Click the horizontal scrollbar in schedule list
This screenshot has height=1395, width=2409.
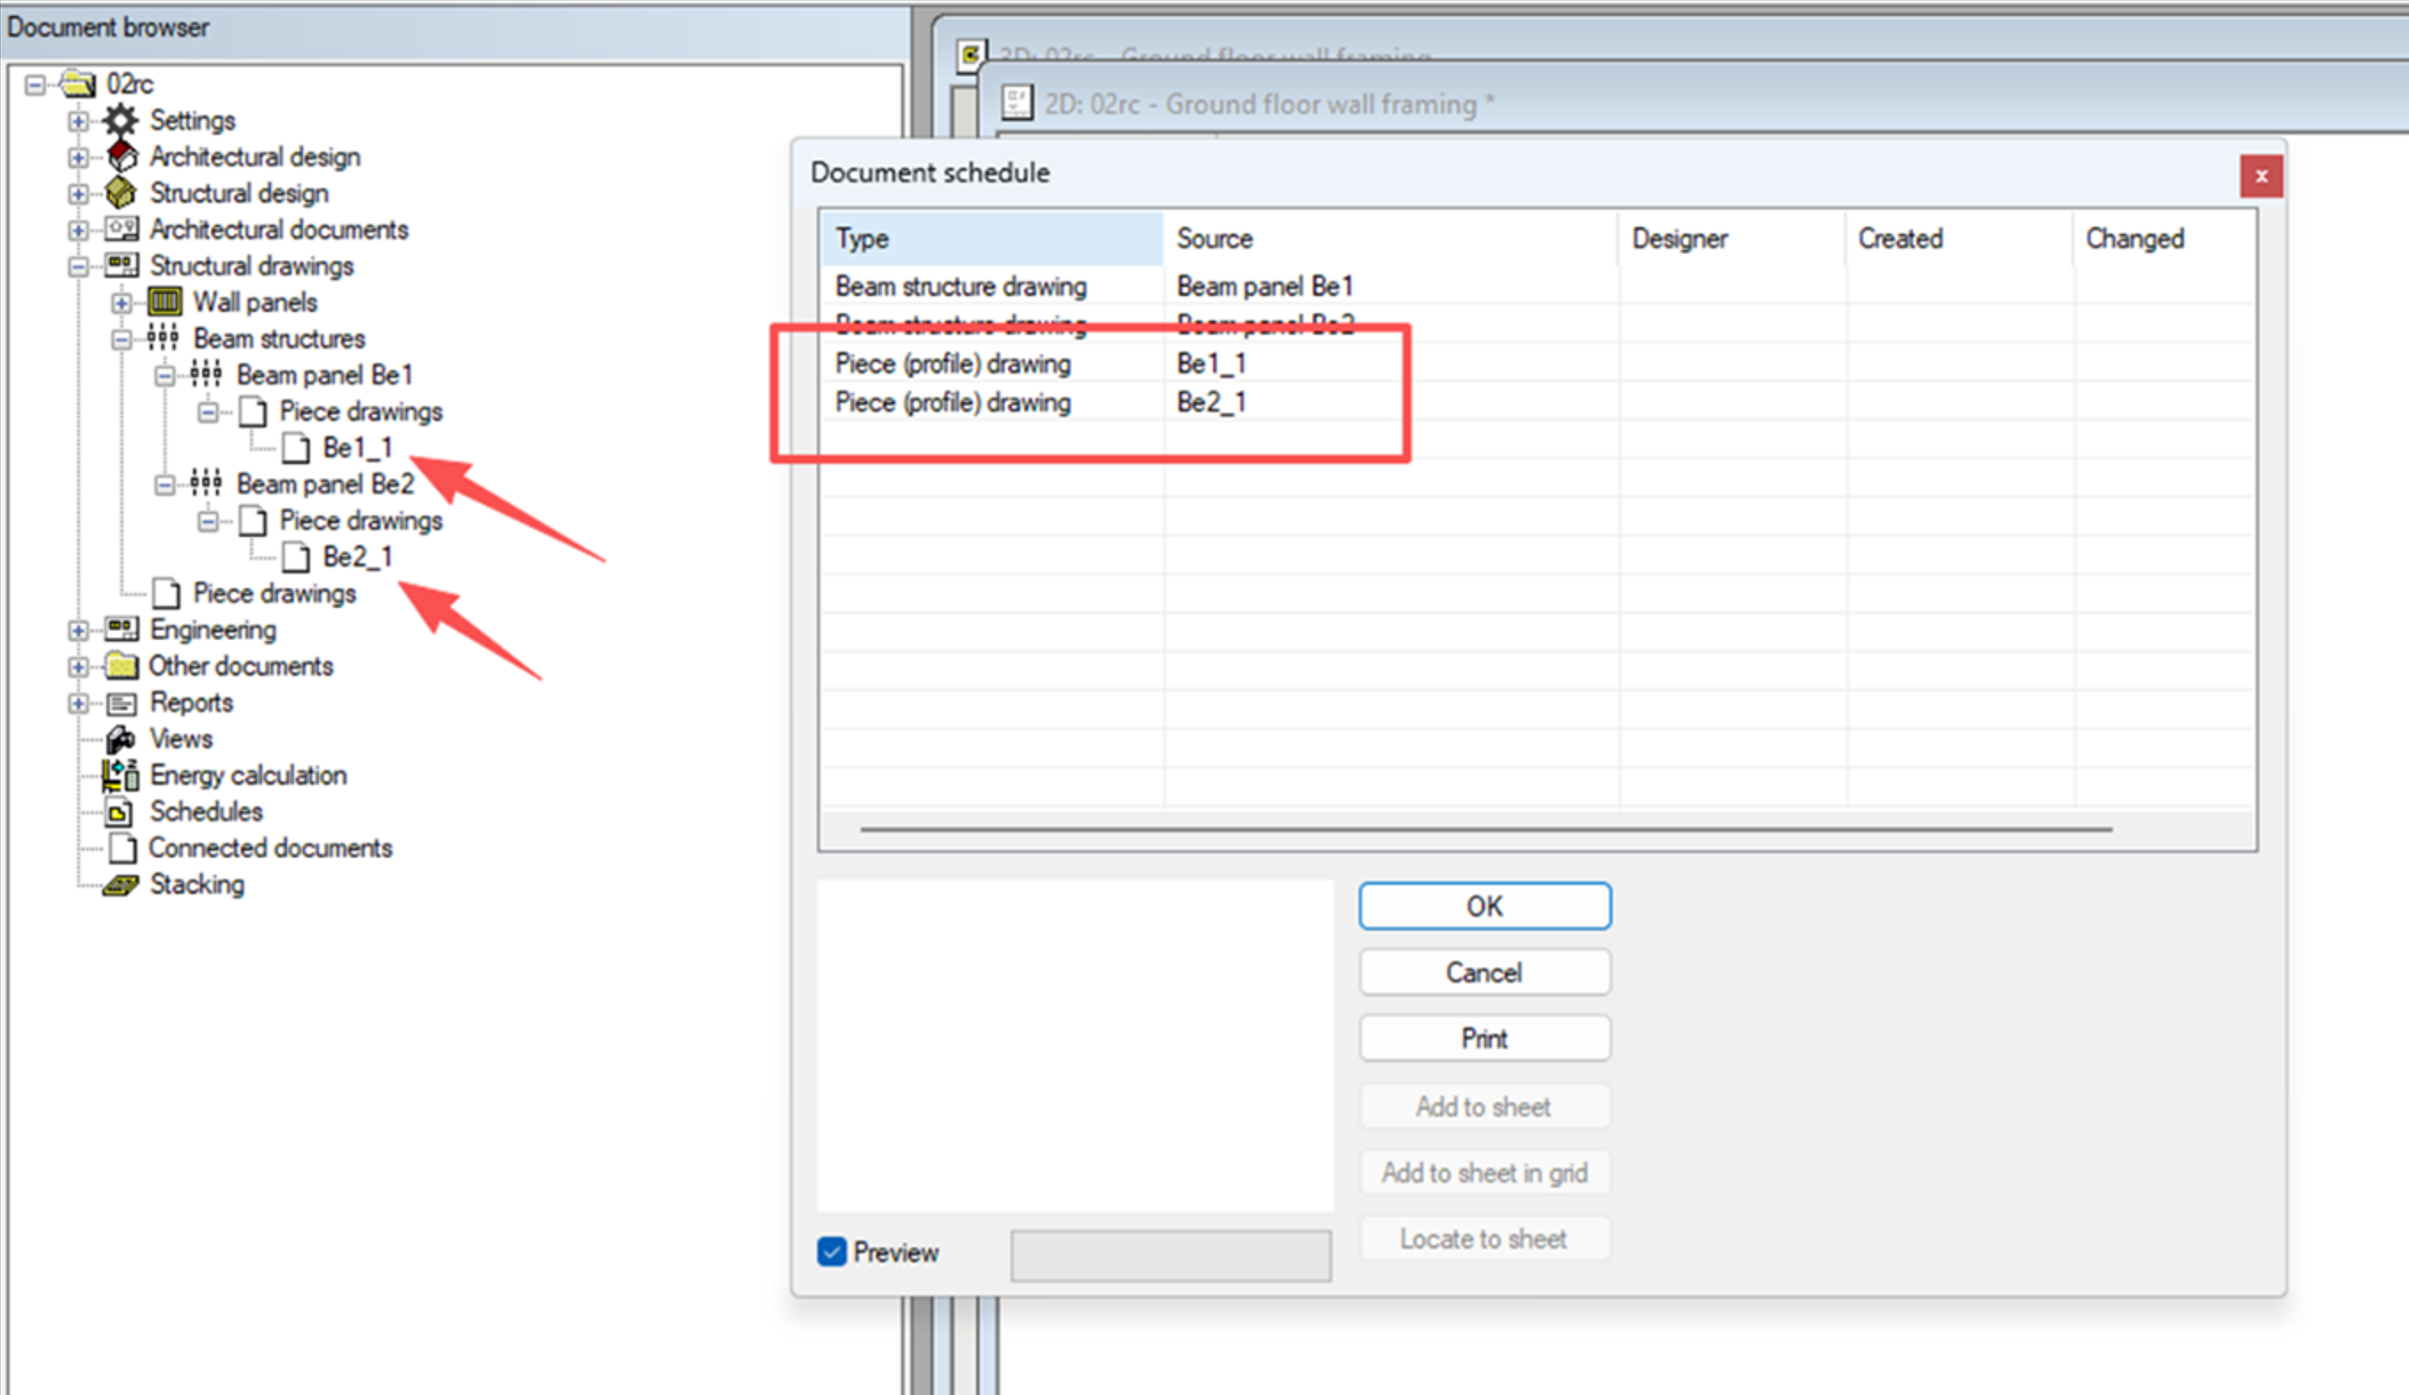pyautogui.click(x=1485, y=829)
